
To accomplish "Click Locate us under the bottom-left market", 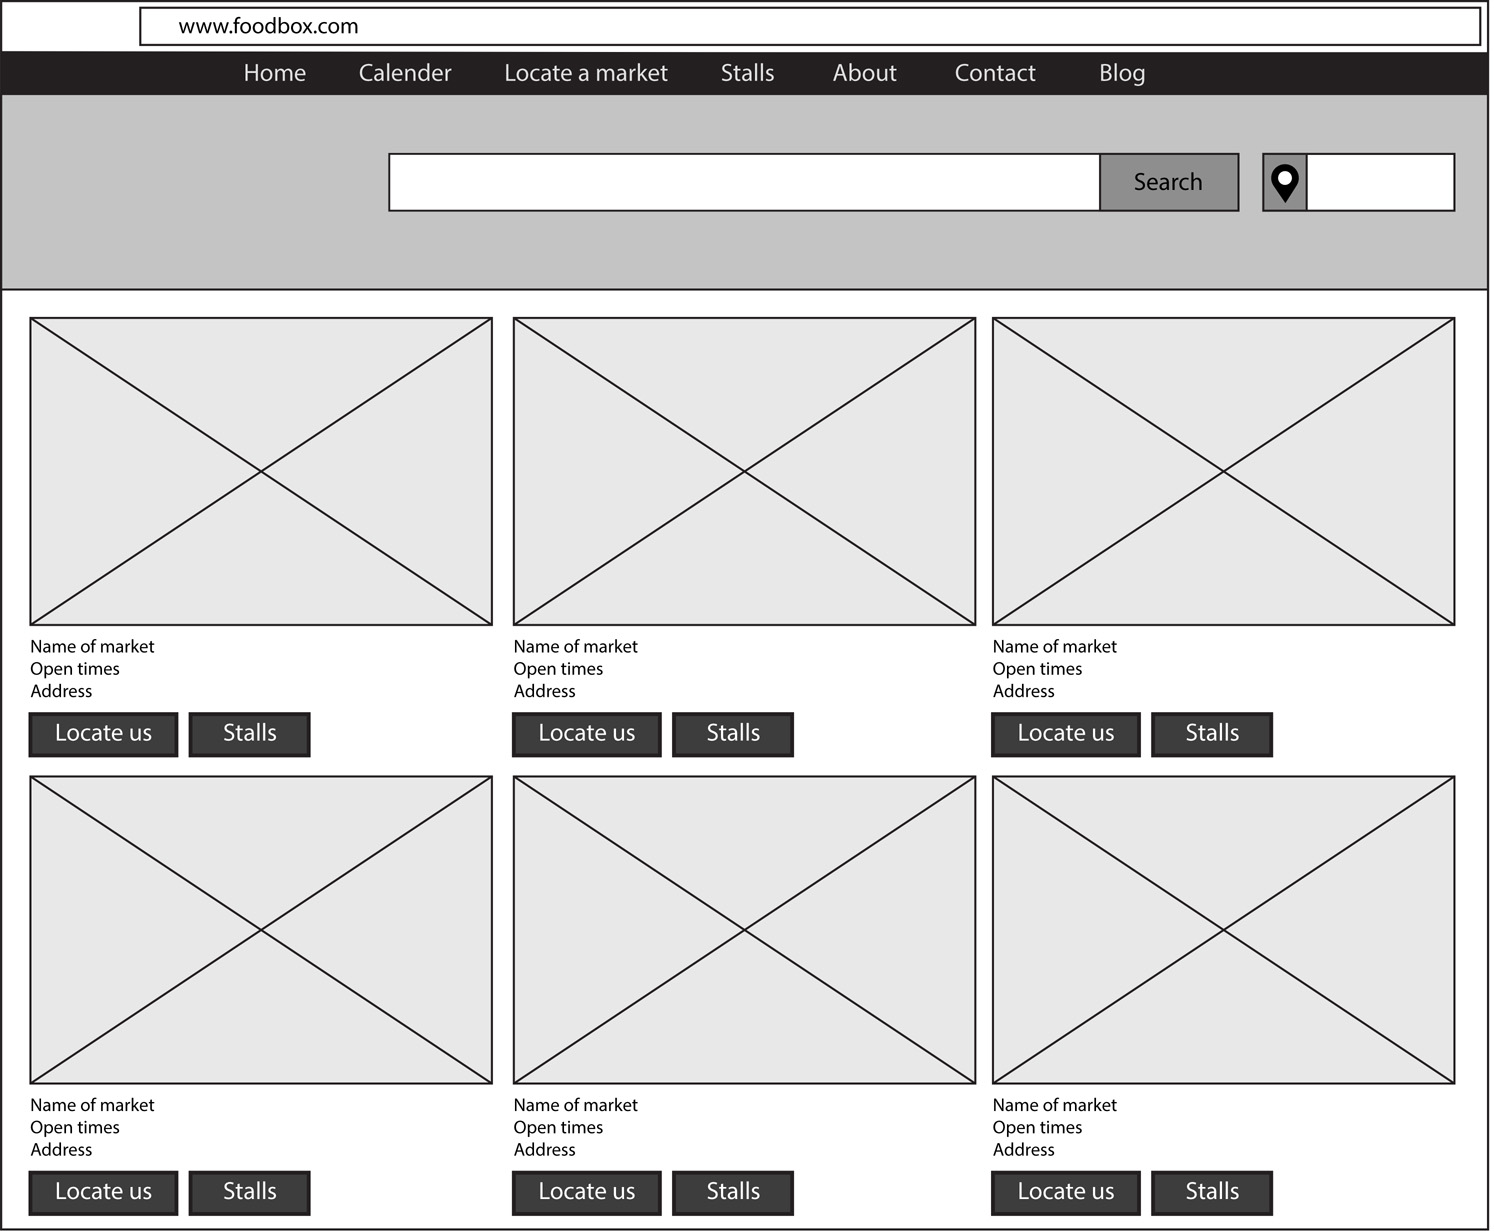I will 103,1192.
